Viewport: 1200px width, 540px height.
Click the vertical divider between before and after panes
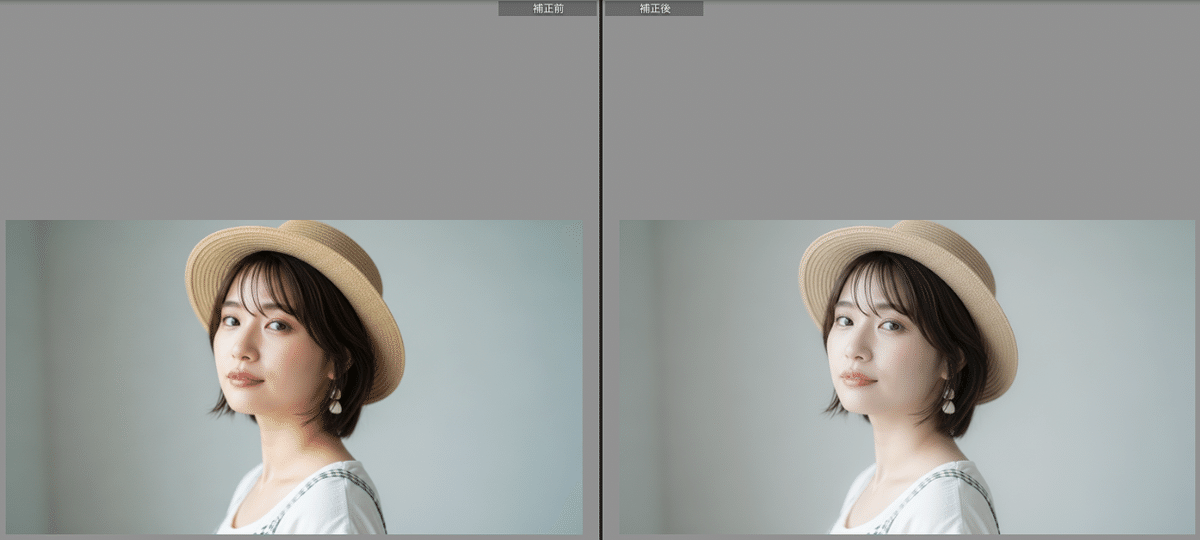tap(600, 270)
